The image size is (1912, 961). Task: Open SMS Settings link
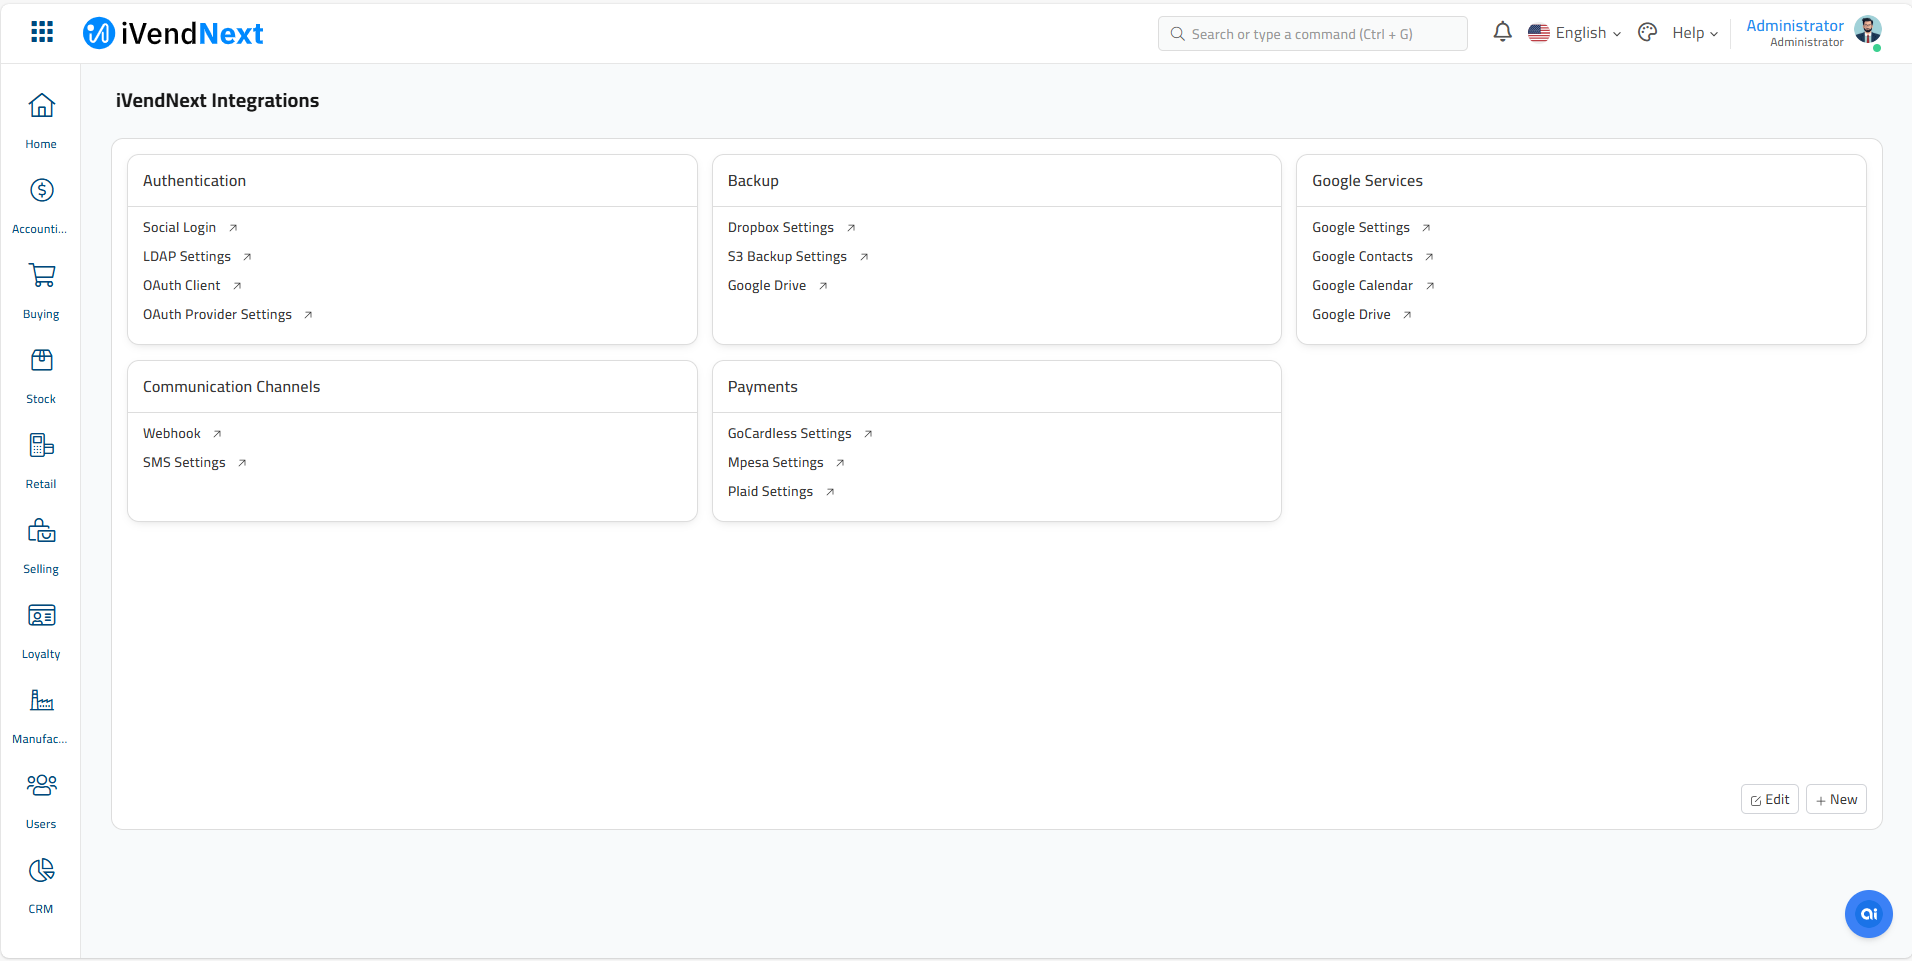click(x=184, y=463)
